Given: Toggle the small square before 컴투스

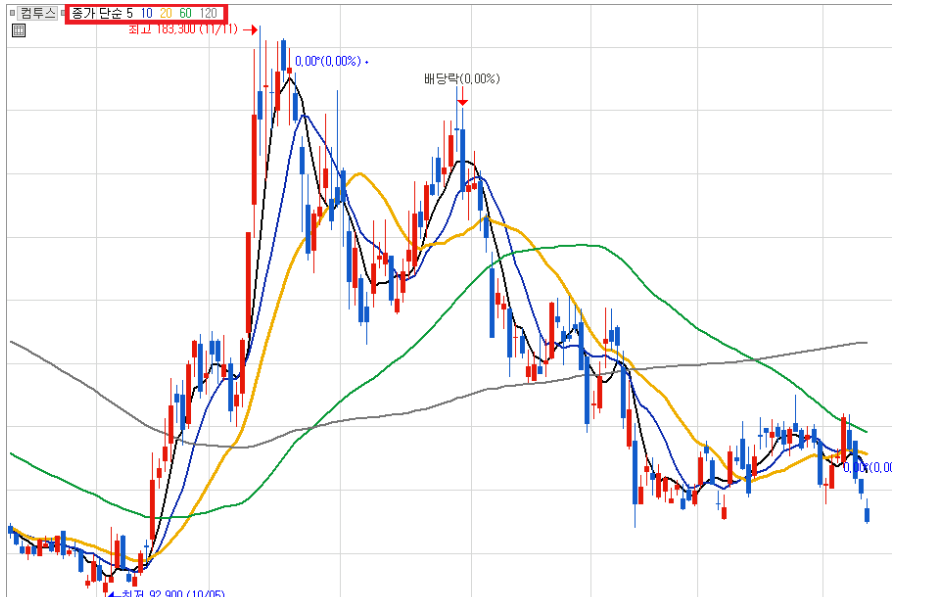Looking at the screenshot, I should [12, 13].
